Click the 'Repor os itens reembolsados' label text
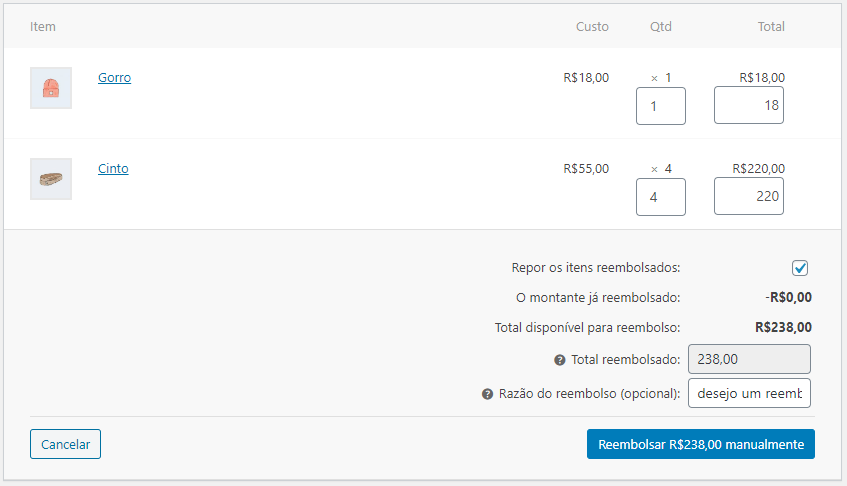 [595, 268]
